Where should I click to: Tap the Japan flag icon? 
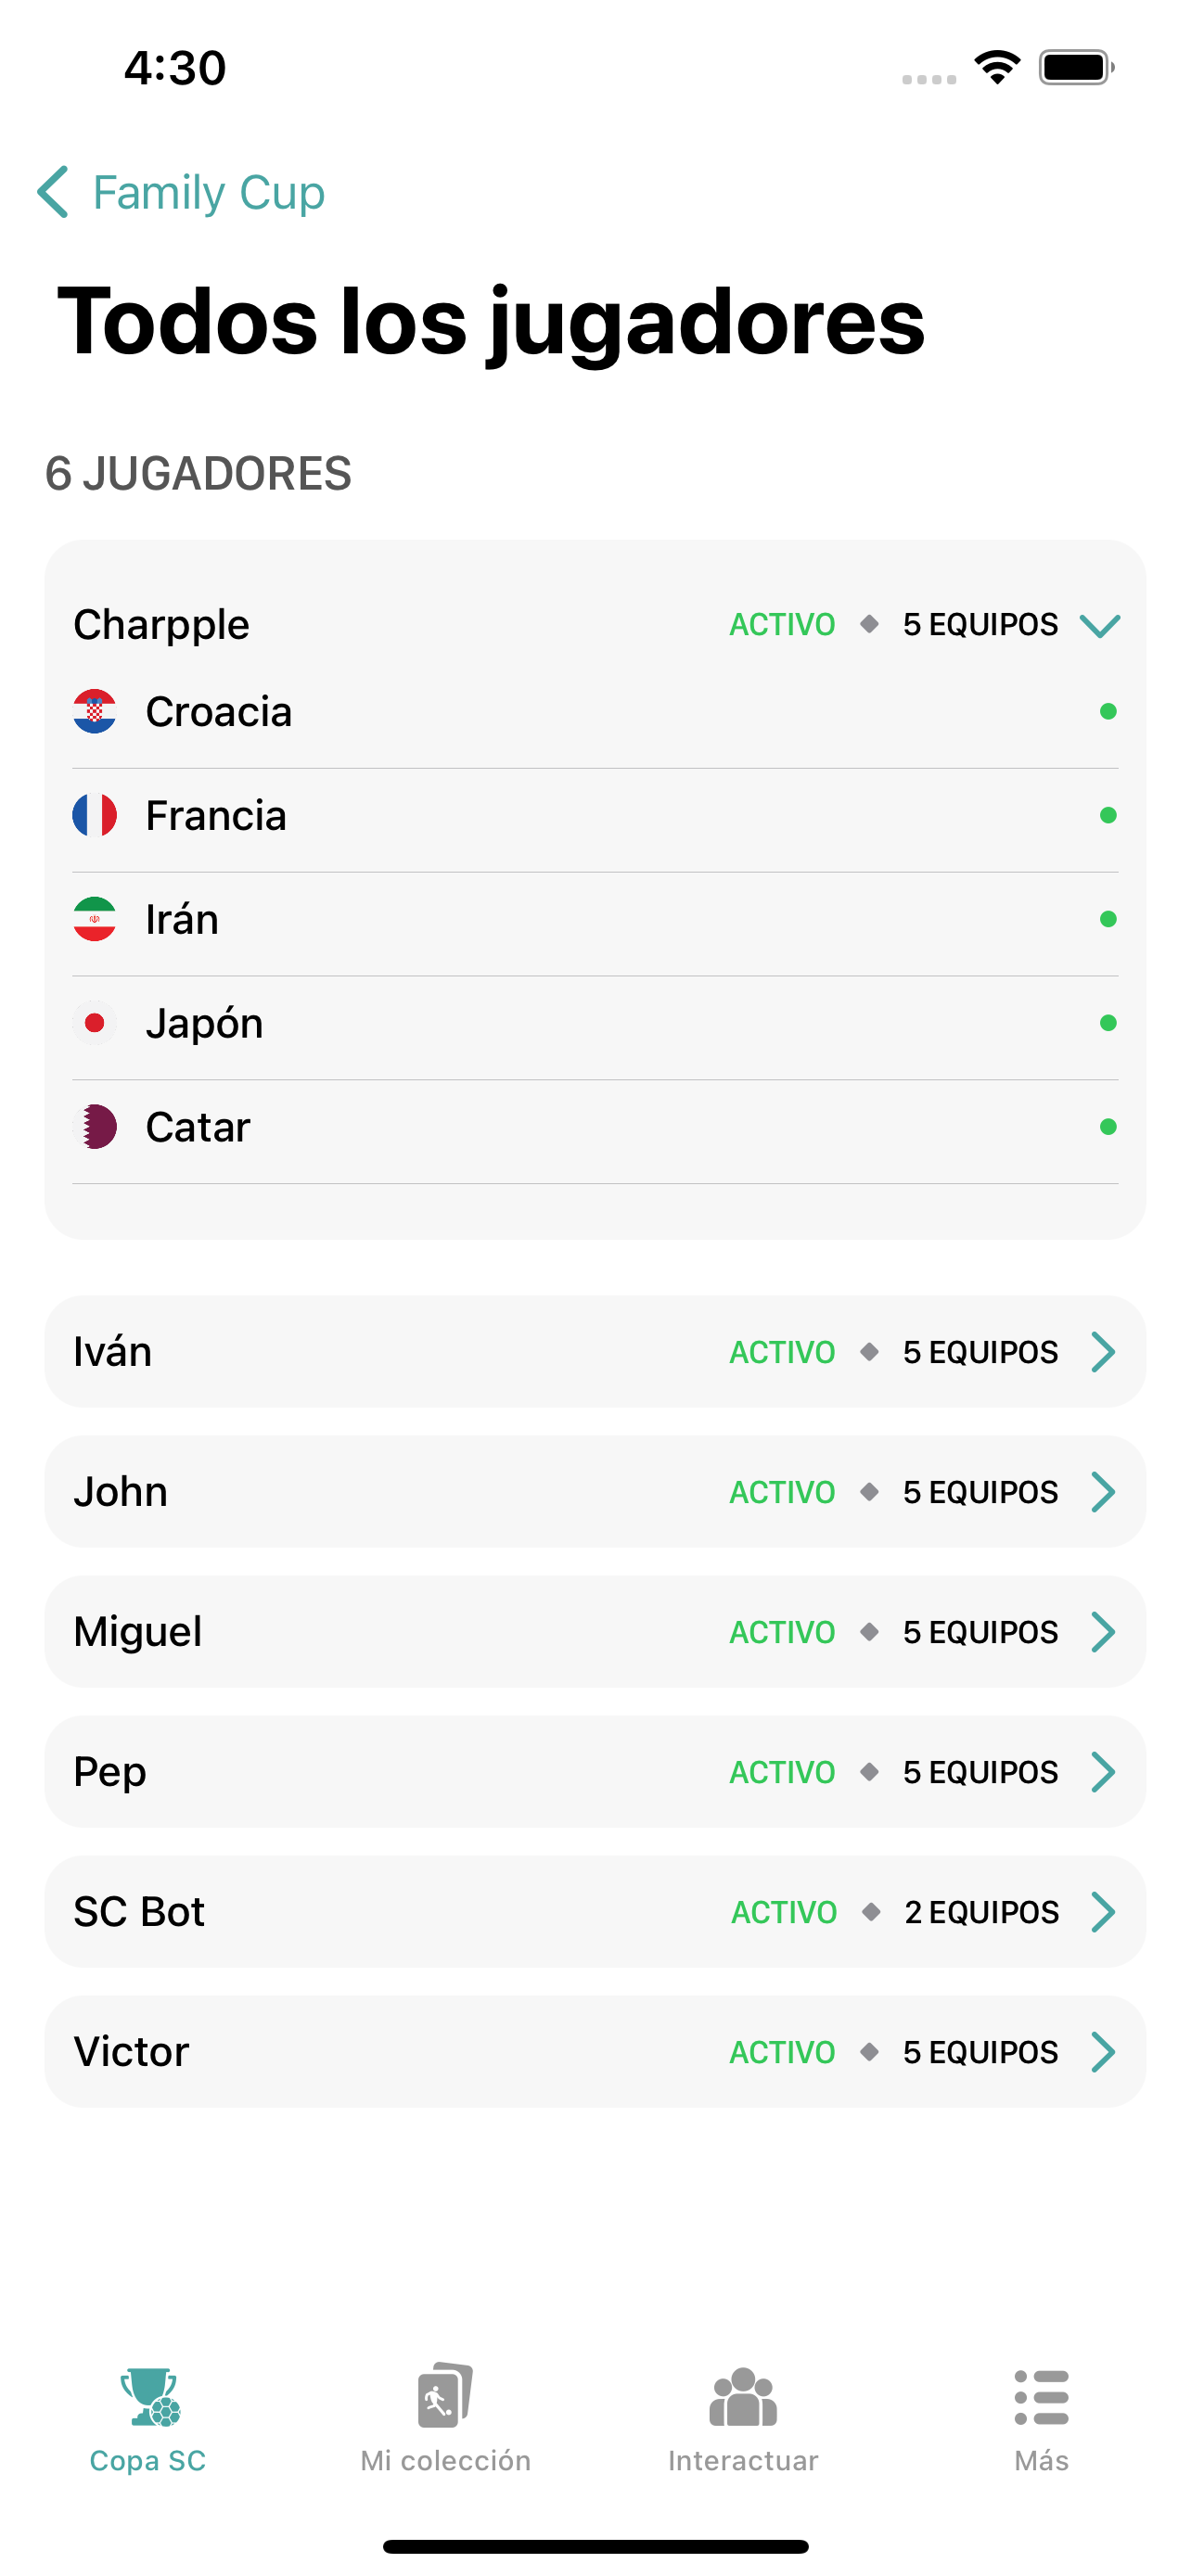94,1023
